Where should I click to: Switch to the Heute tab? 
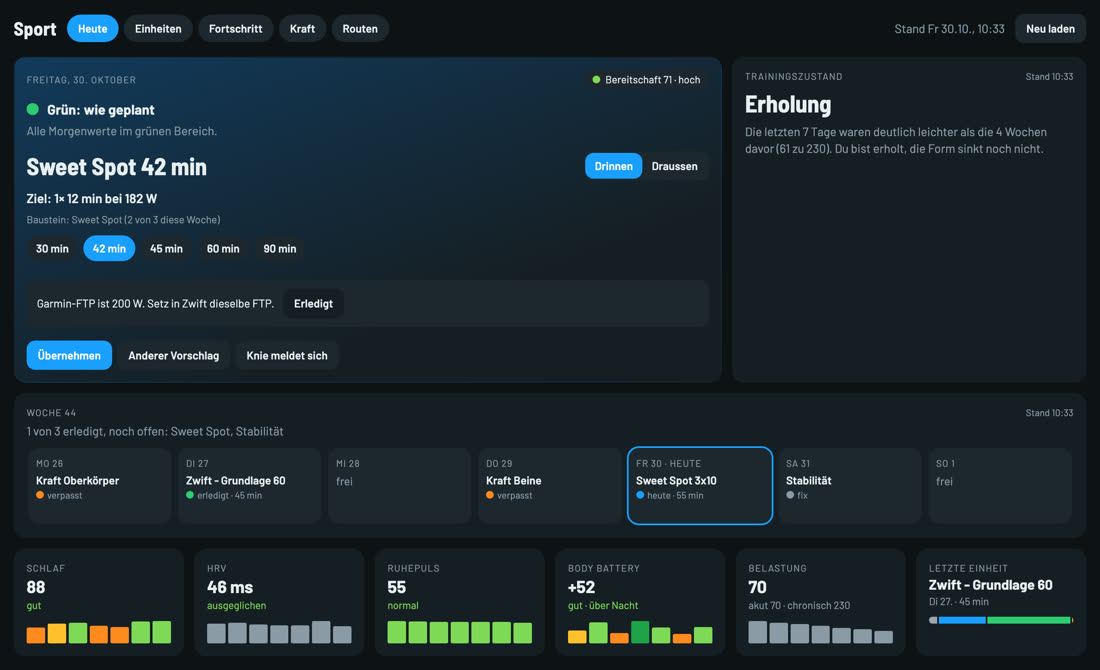tap(93, 29)
